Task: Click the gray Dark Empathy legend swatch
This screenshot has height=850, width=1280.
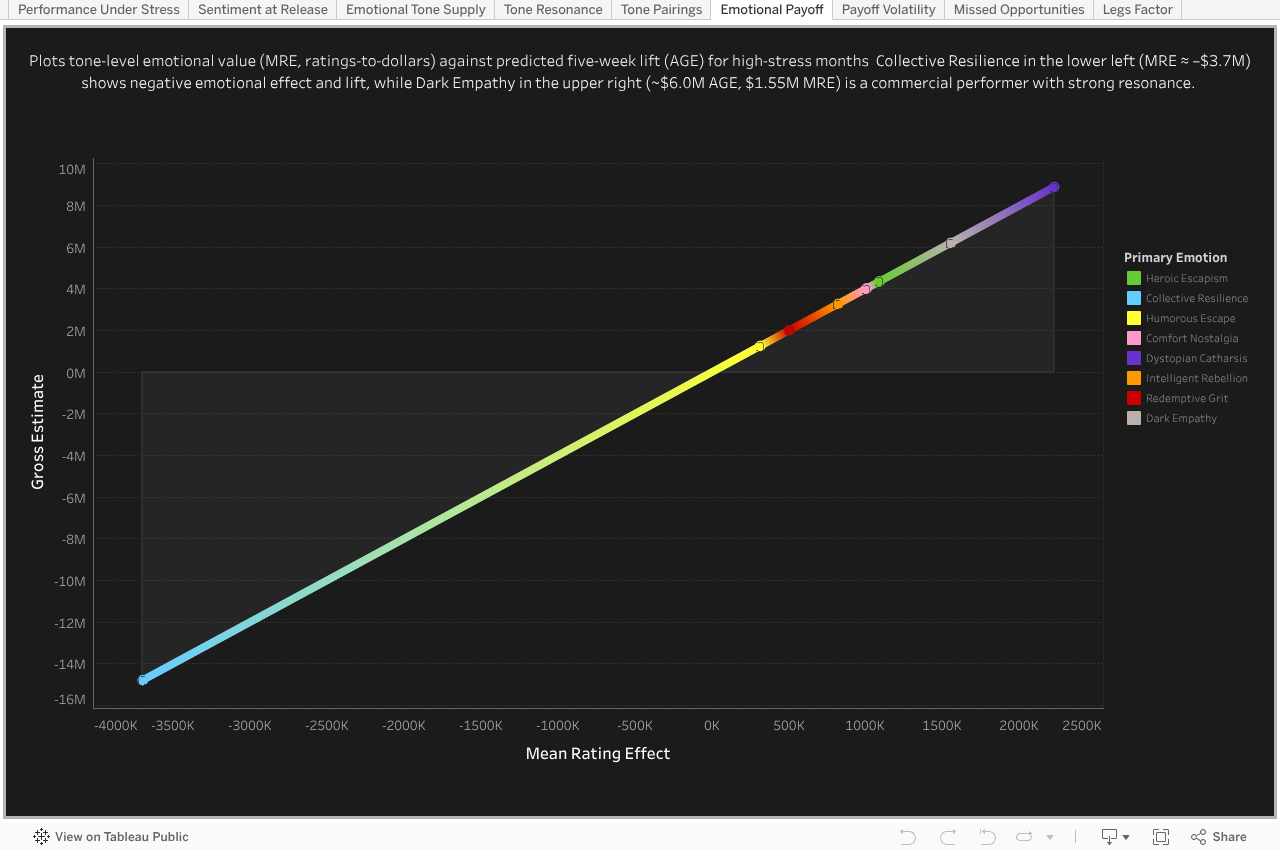Action: 1134,418
